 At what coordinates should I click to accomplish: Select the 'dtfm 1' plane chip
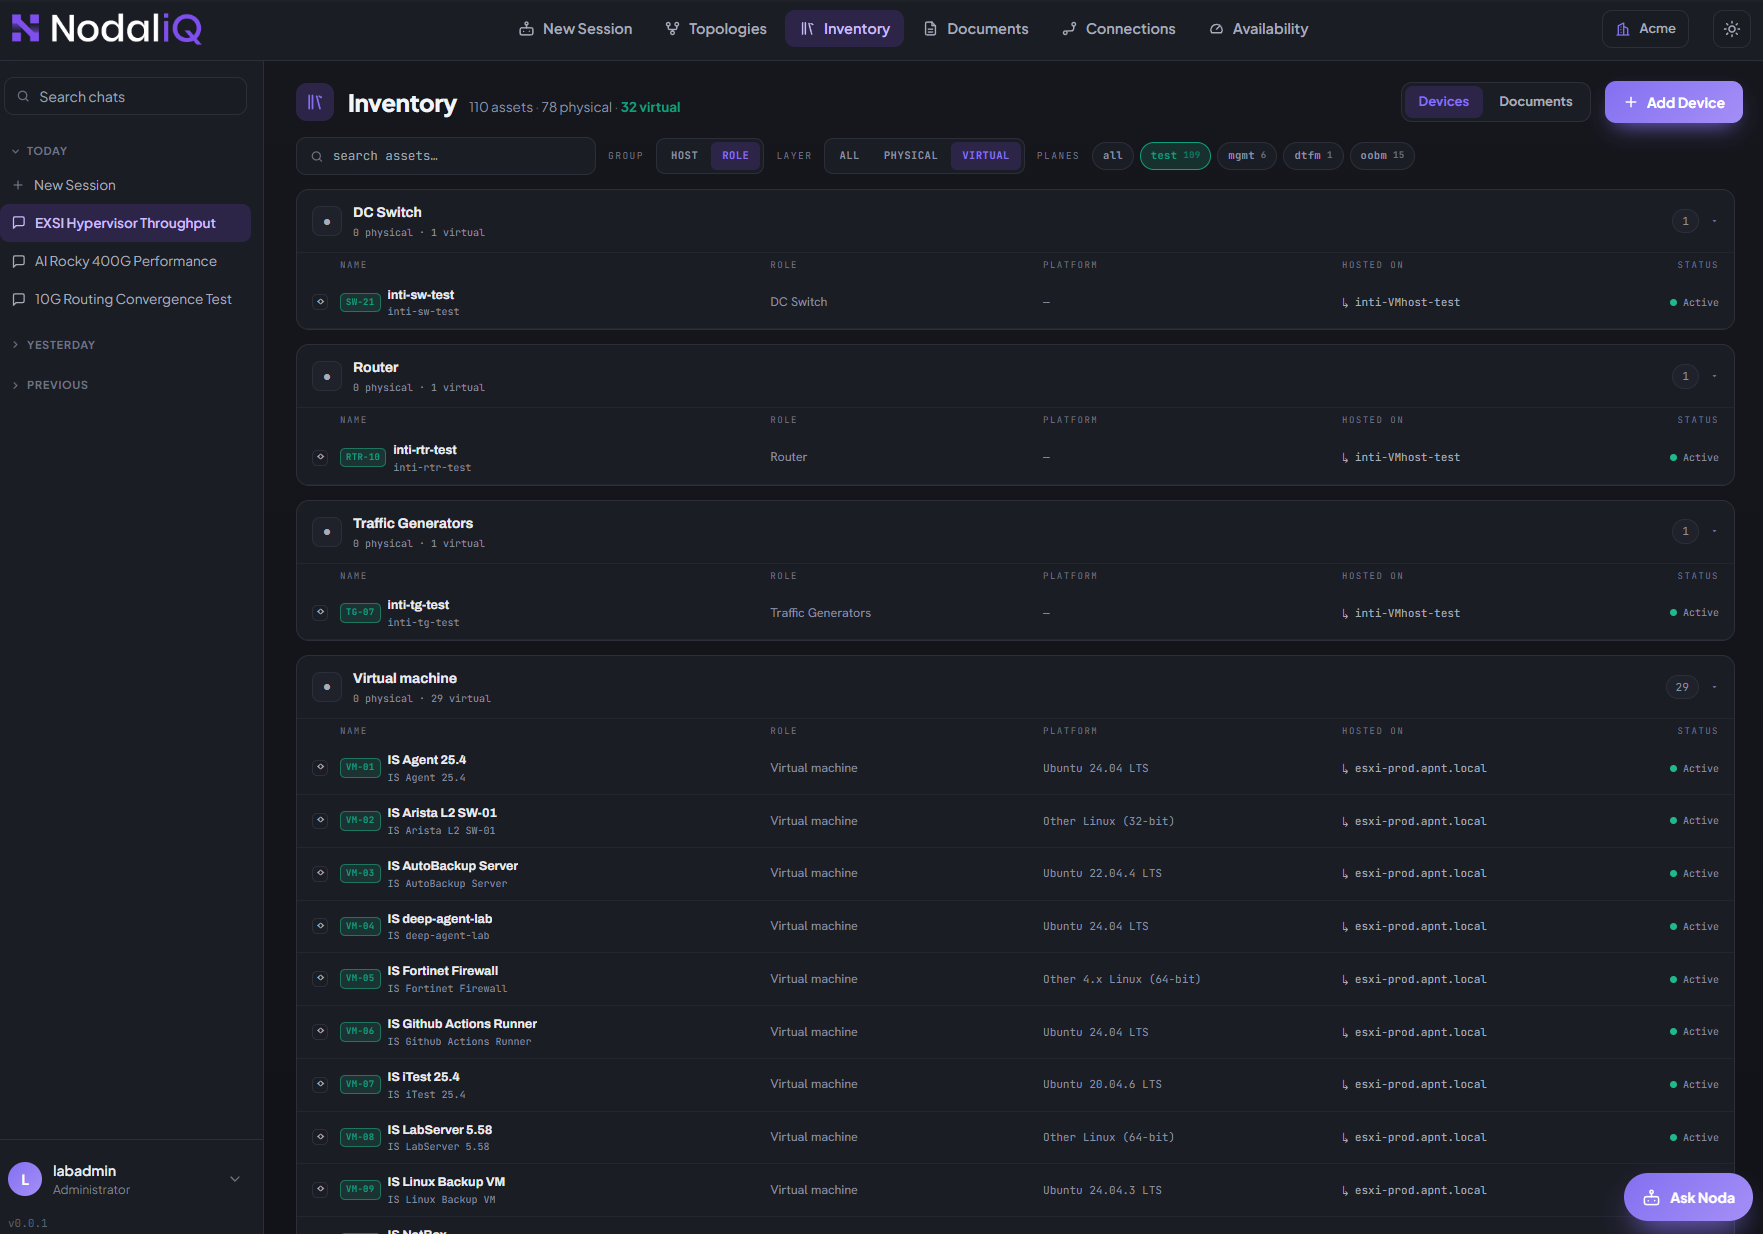tap(1313, 156)
